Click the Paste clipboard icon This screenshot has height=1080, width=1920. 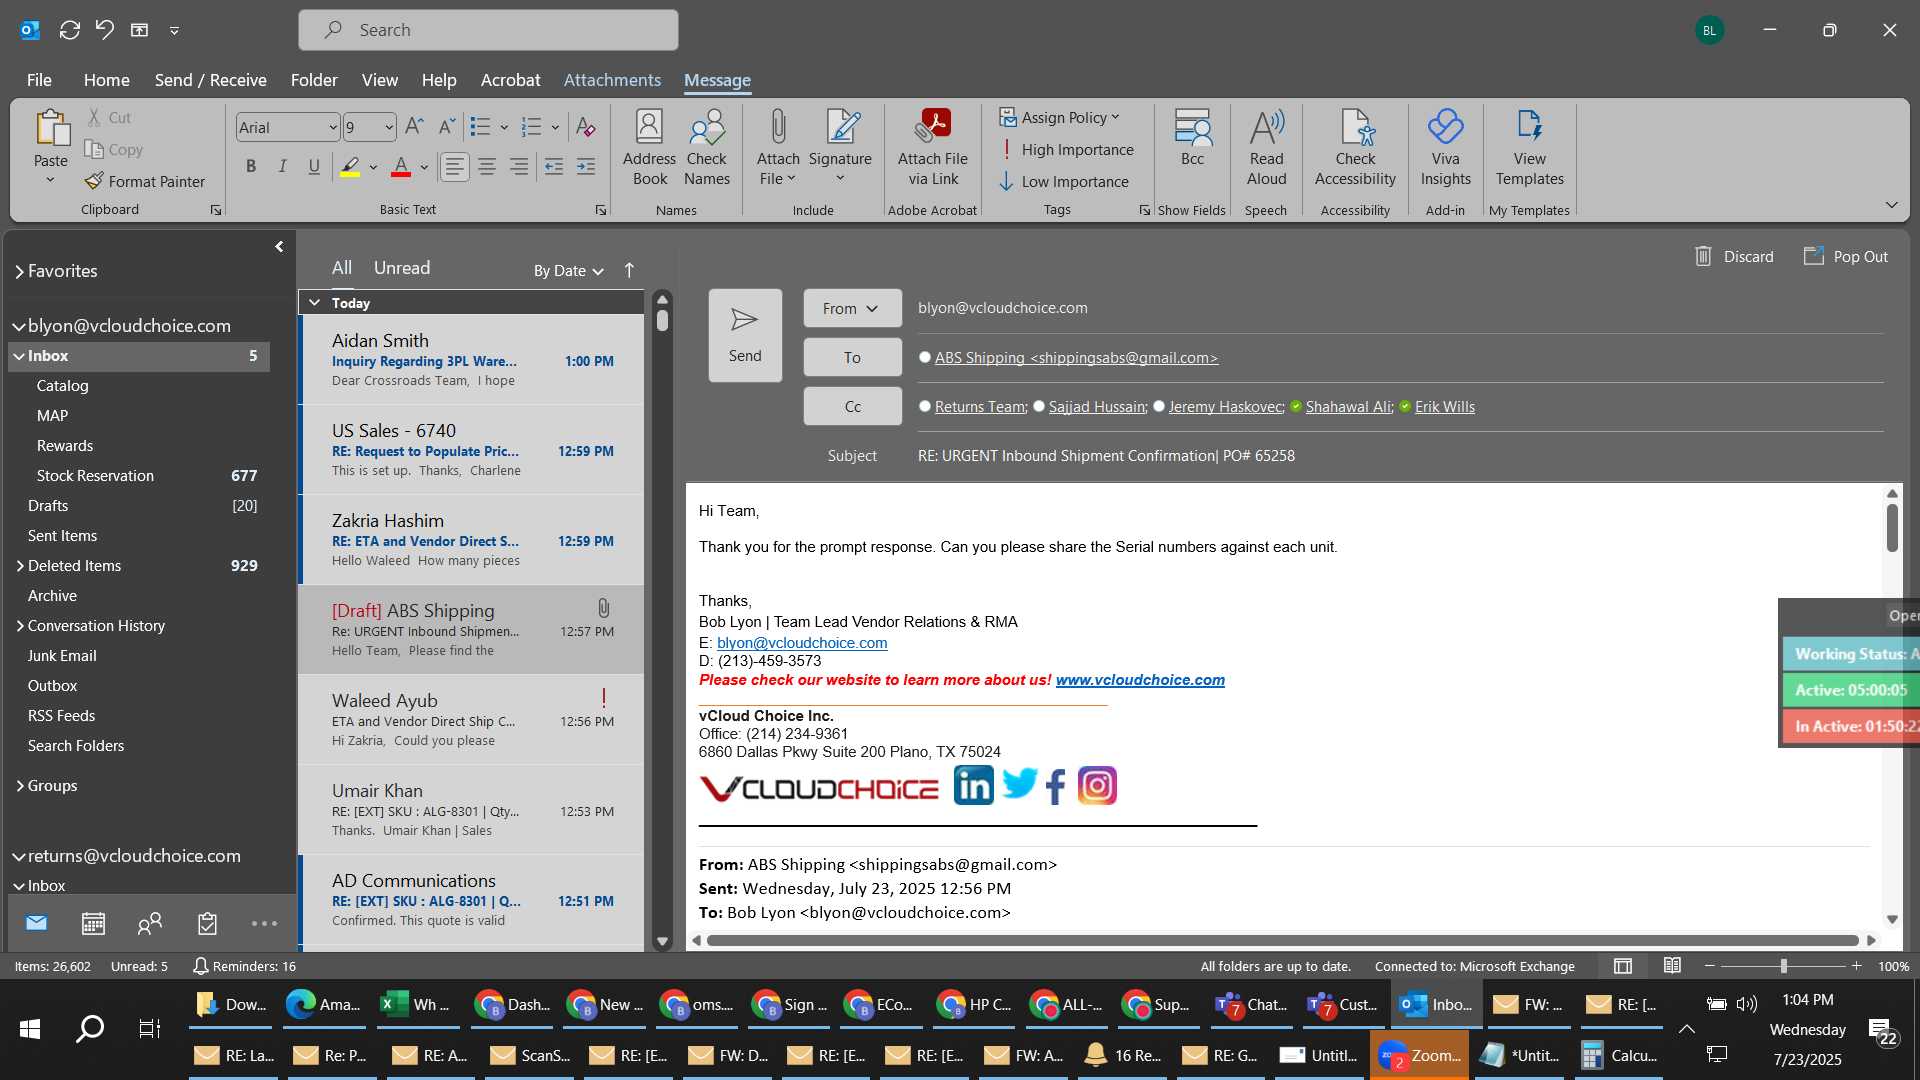(x=51, y=128)
